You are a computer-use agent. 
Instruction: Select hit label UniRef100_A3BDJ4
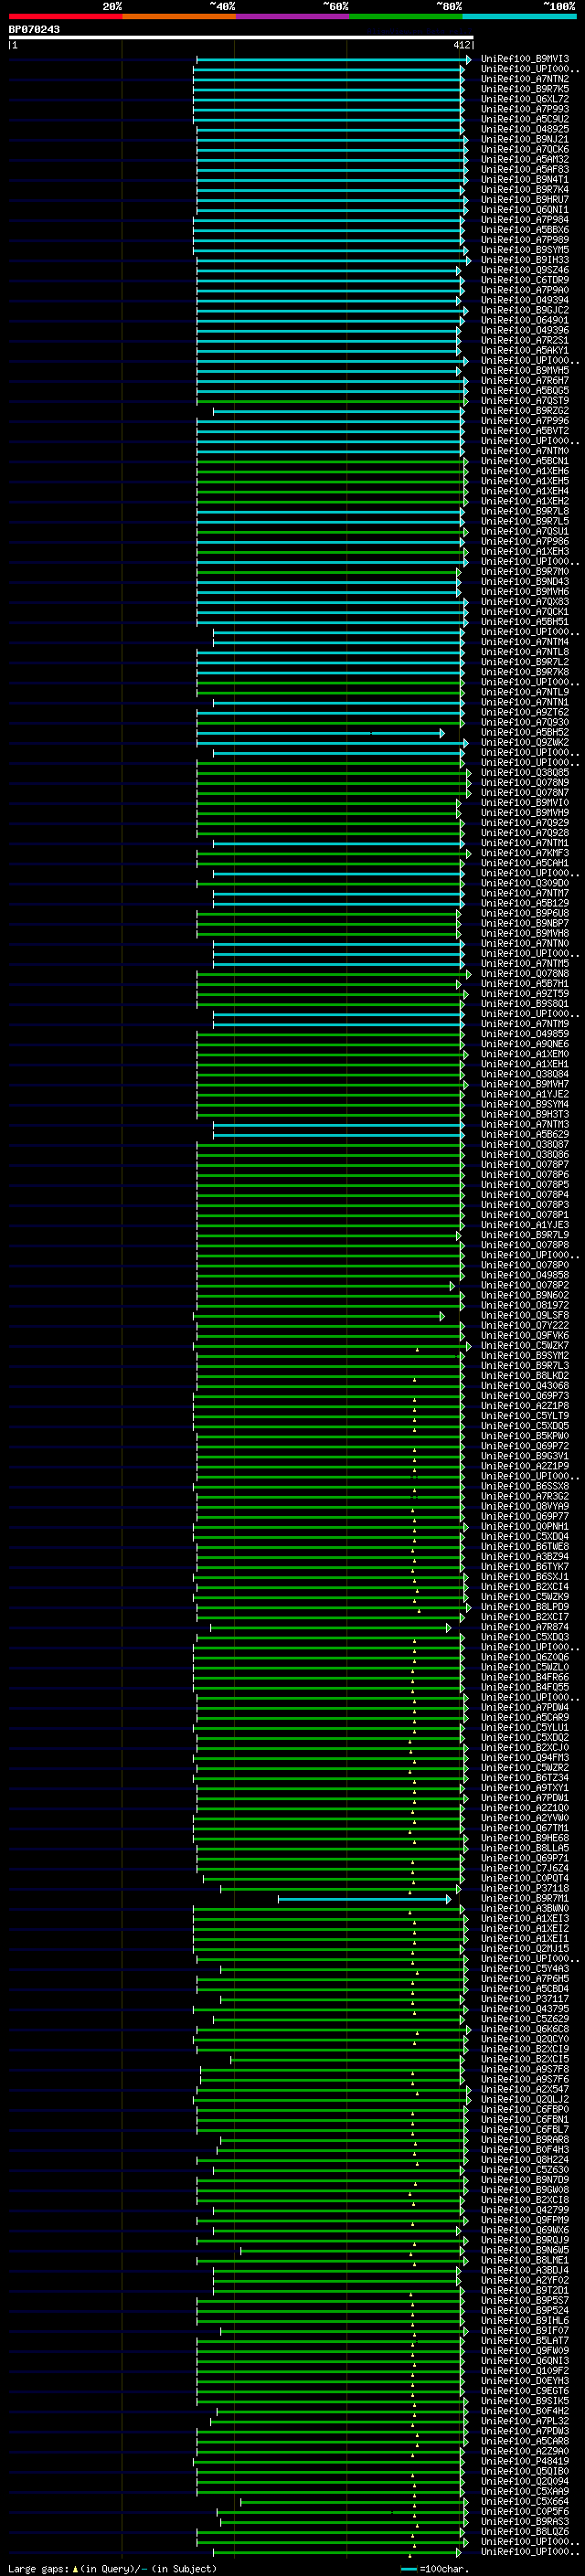click(x=525, y=2271)
